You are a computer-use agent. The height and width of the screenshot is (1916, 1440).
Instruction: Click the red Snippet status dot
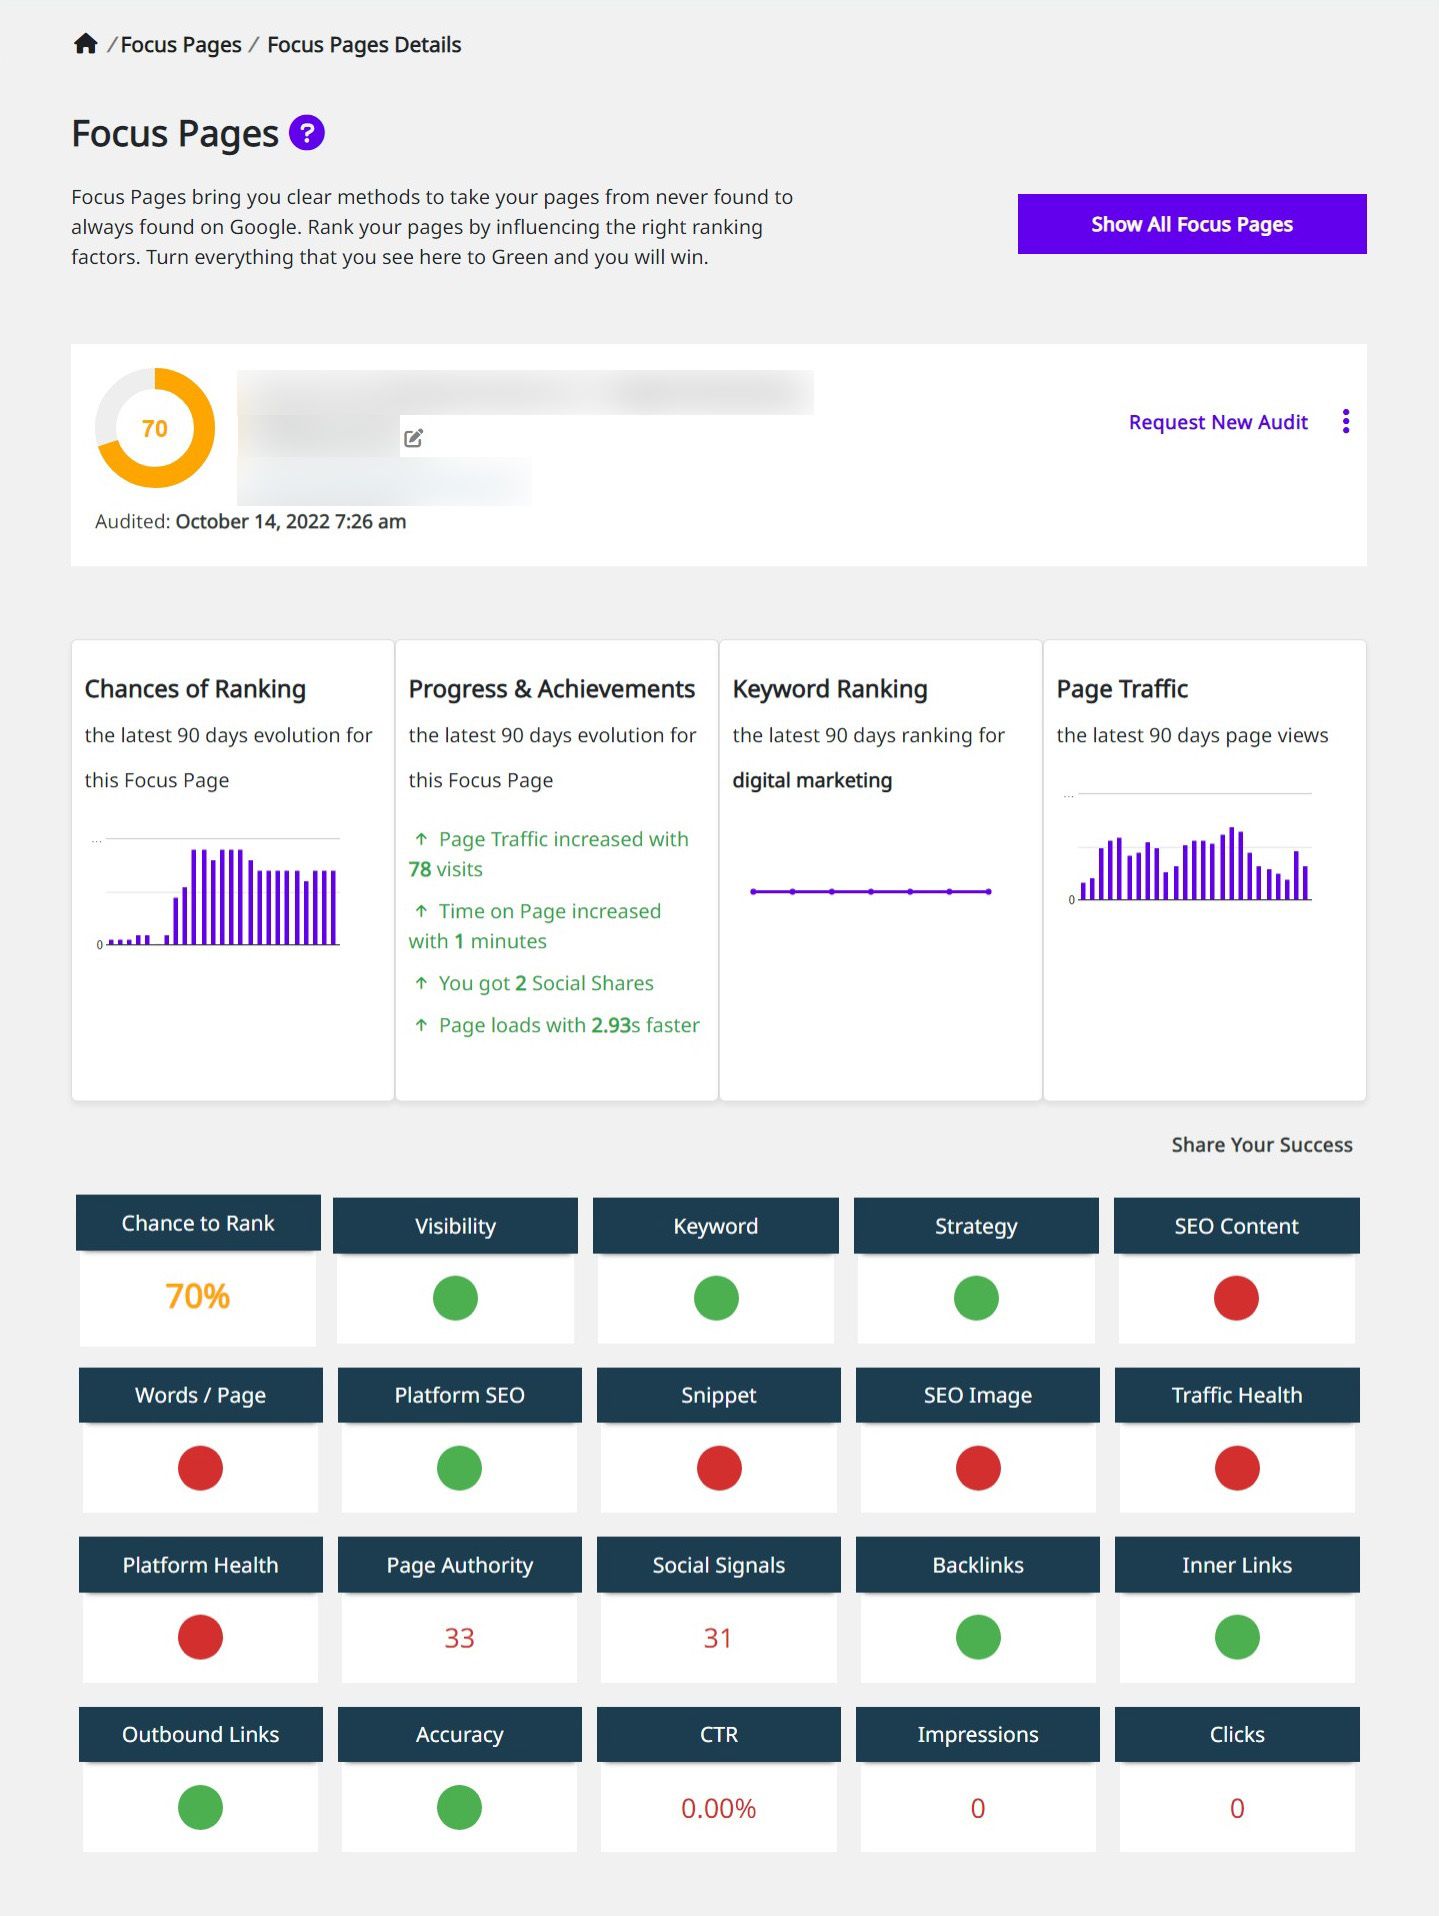point(719,1468)
